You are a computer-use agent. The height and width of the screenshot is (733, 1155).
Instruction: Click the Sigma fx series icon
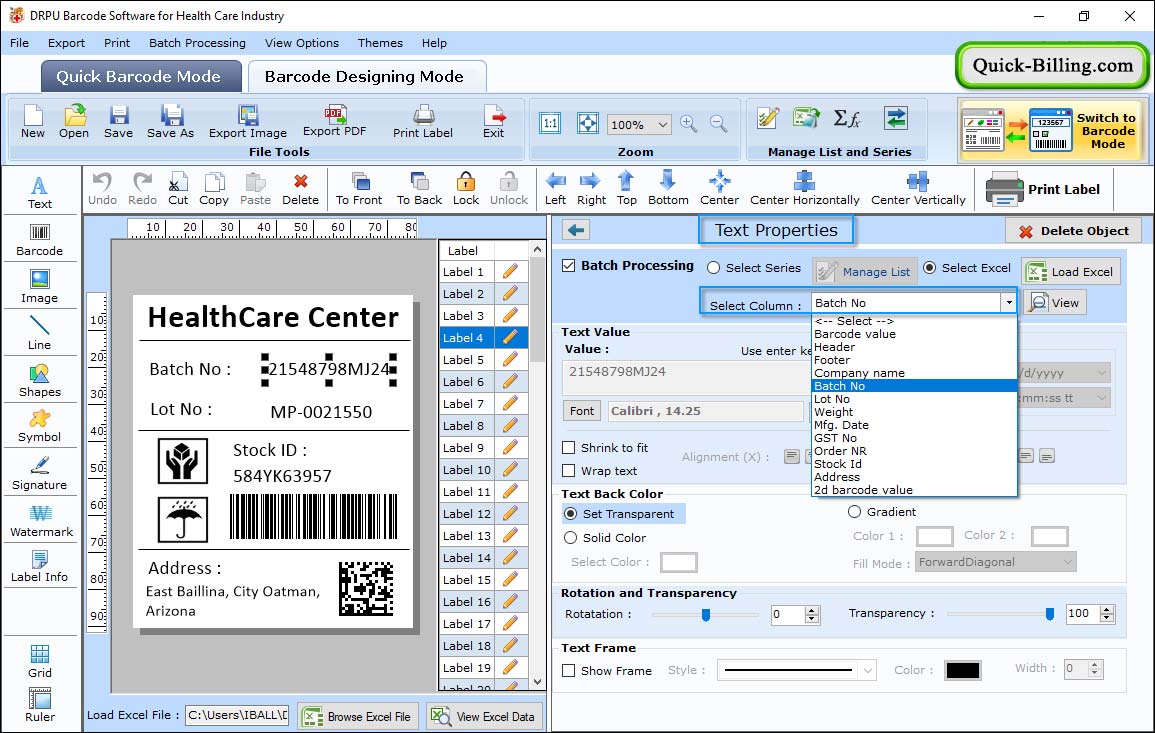tap(846, 118)
